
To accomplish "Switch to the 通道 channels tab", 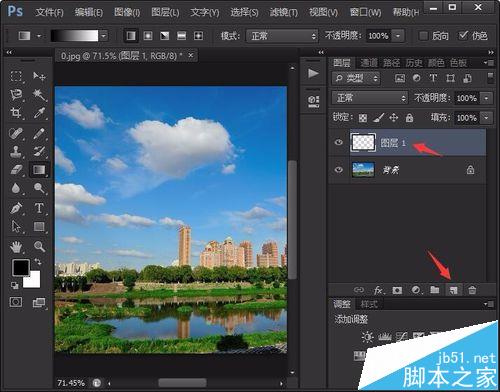I will pos(369,63).
